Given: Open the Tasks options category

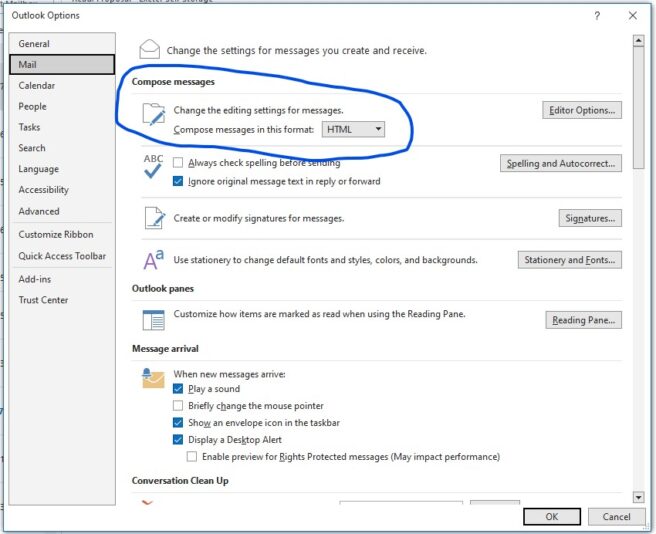Looking at the screenshot, I should coord(62,127).
